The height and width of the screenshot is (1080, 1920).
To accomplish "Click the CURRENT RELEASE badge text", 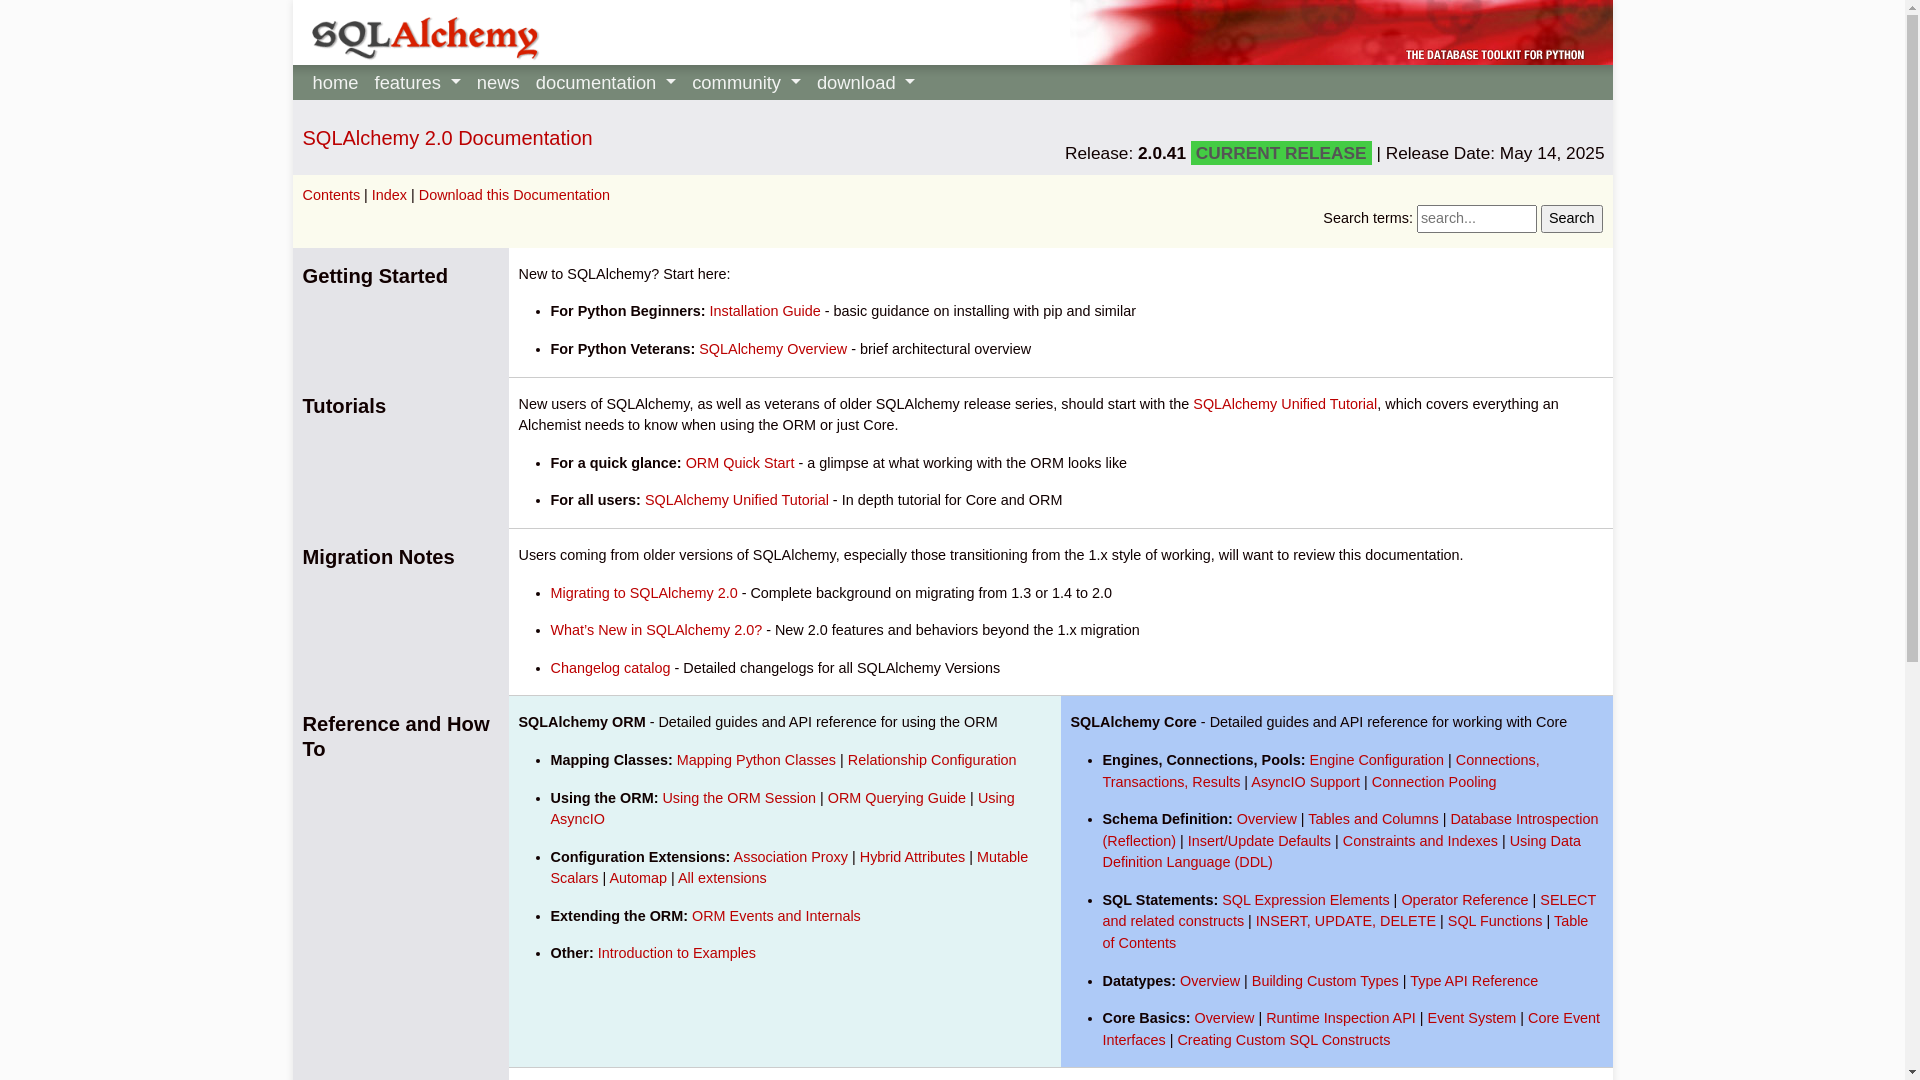I will pyautogui.click(x=1281, y=153).
